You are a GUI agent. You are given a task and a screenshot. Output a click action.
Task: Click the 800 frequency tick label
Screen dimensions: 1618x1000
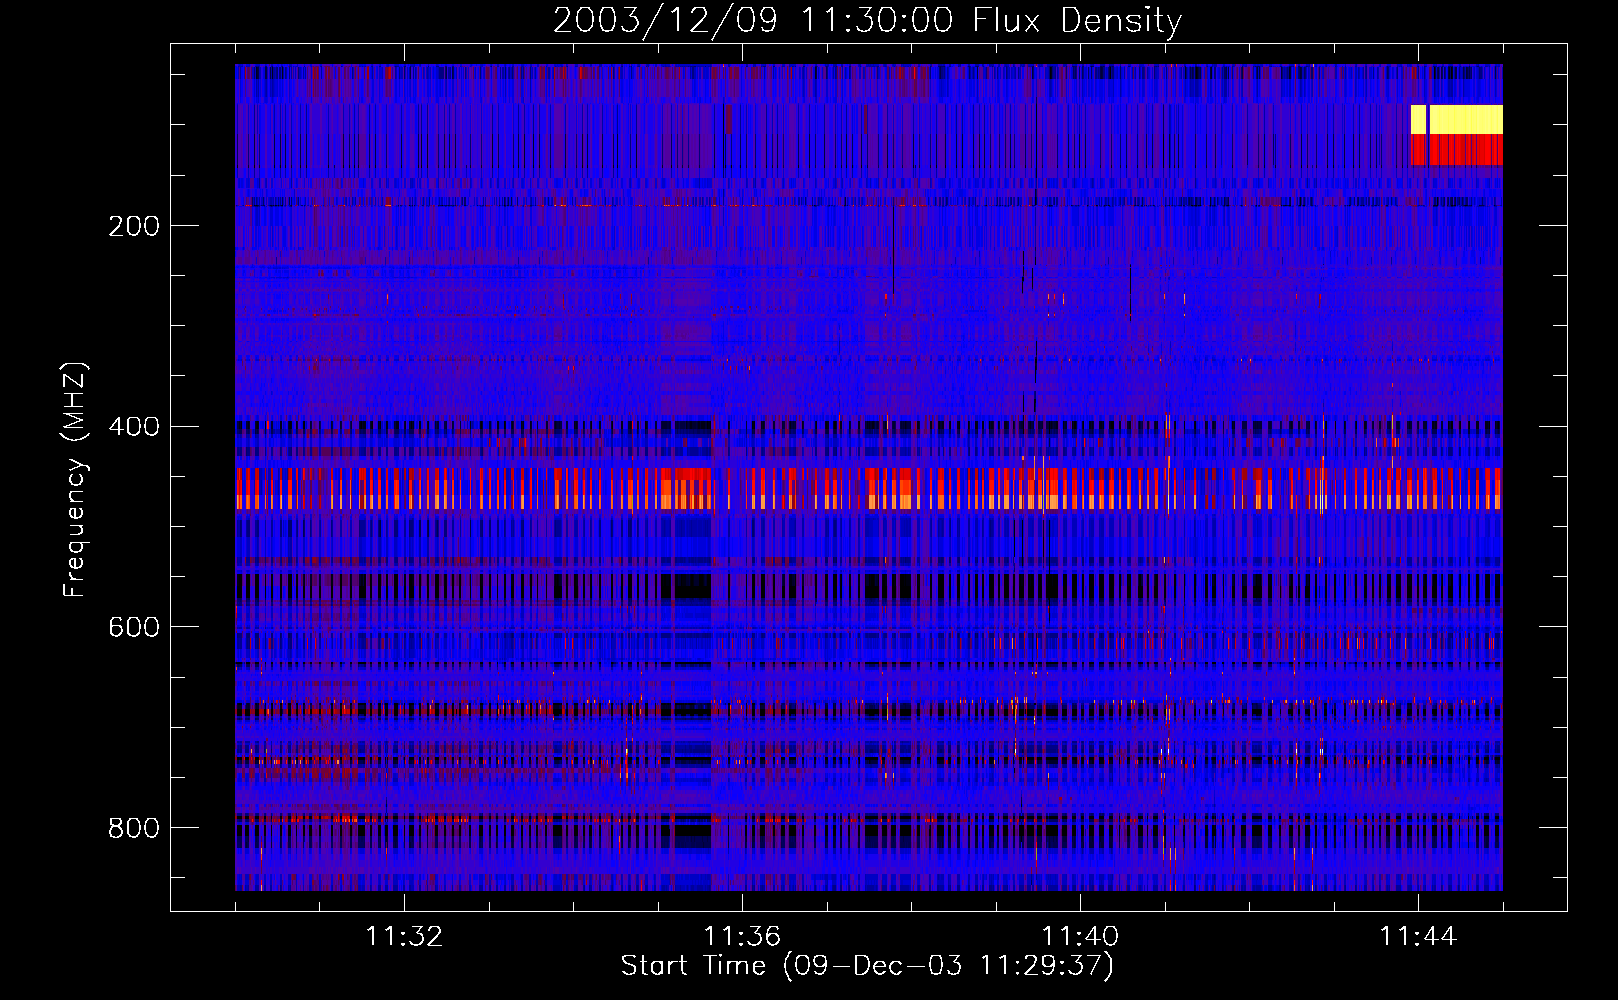click(x=134, y=828)
